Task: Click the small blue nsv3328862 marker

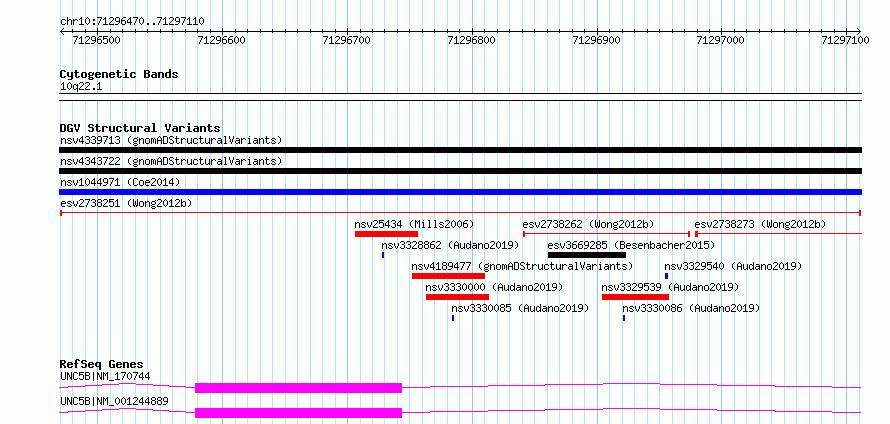Action: click(383, 255)
